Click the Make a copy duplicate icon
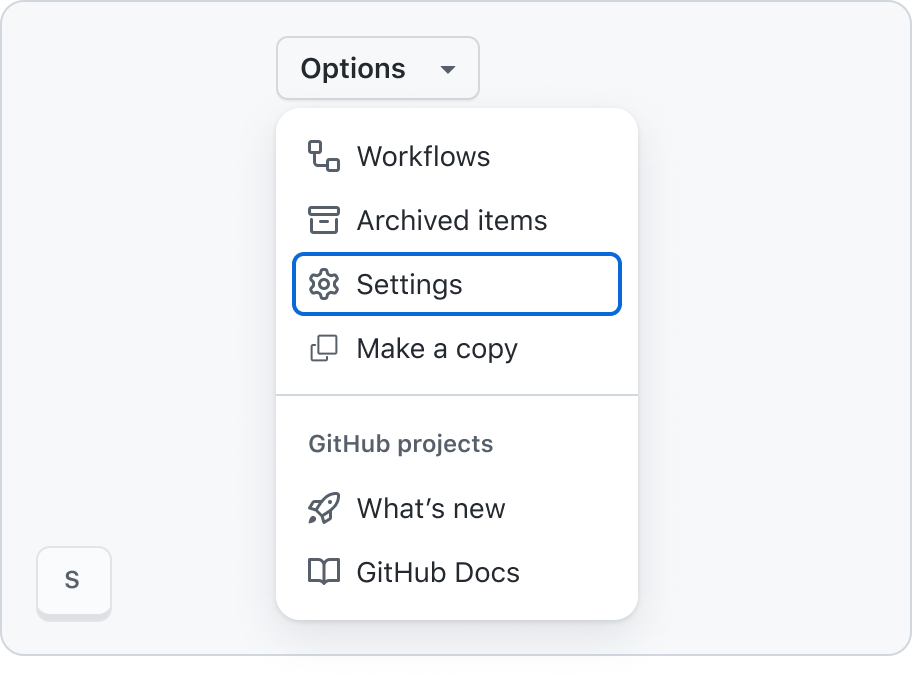 tap(323, 348)
